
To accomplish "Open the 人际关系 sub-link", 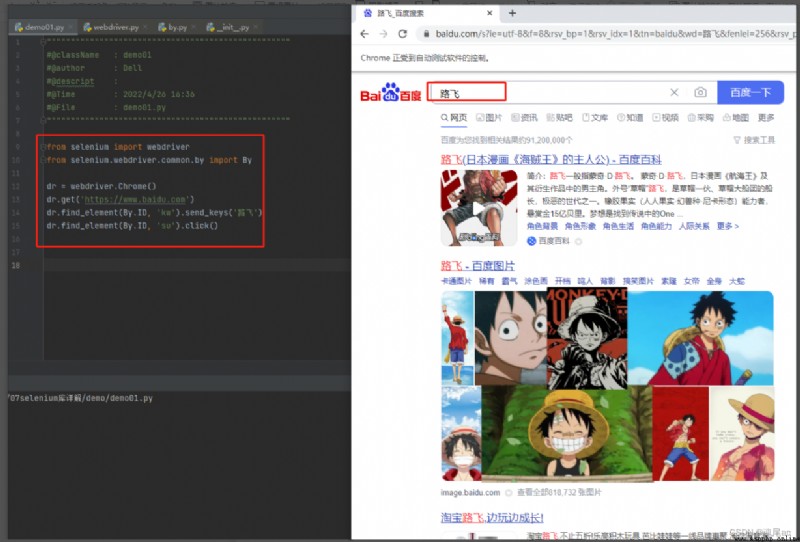I will [x=694, y=226].
